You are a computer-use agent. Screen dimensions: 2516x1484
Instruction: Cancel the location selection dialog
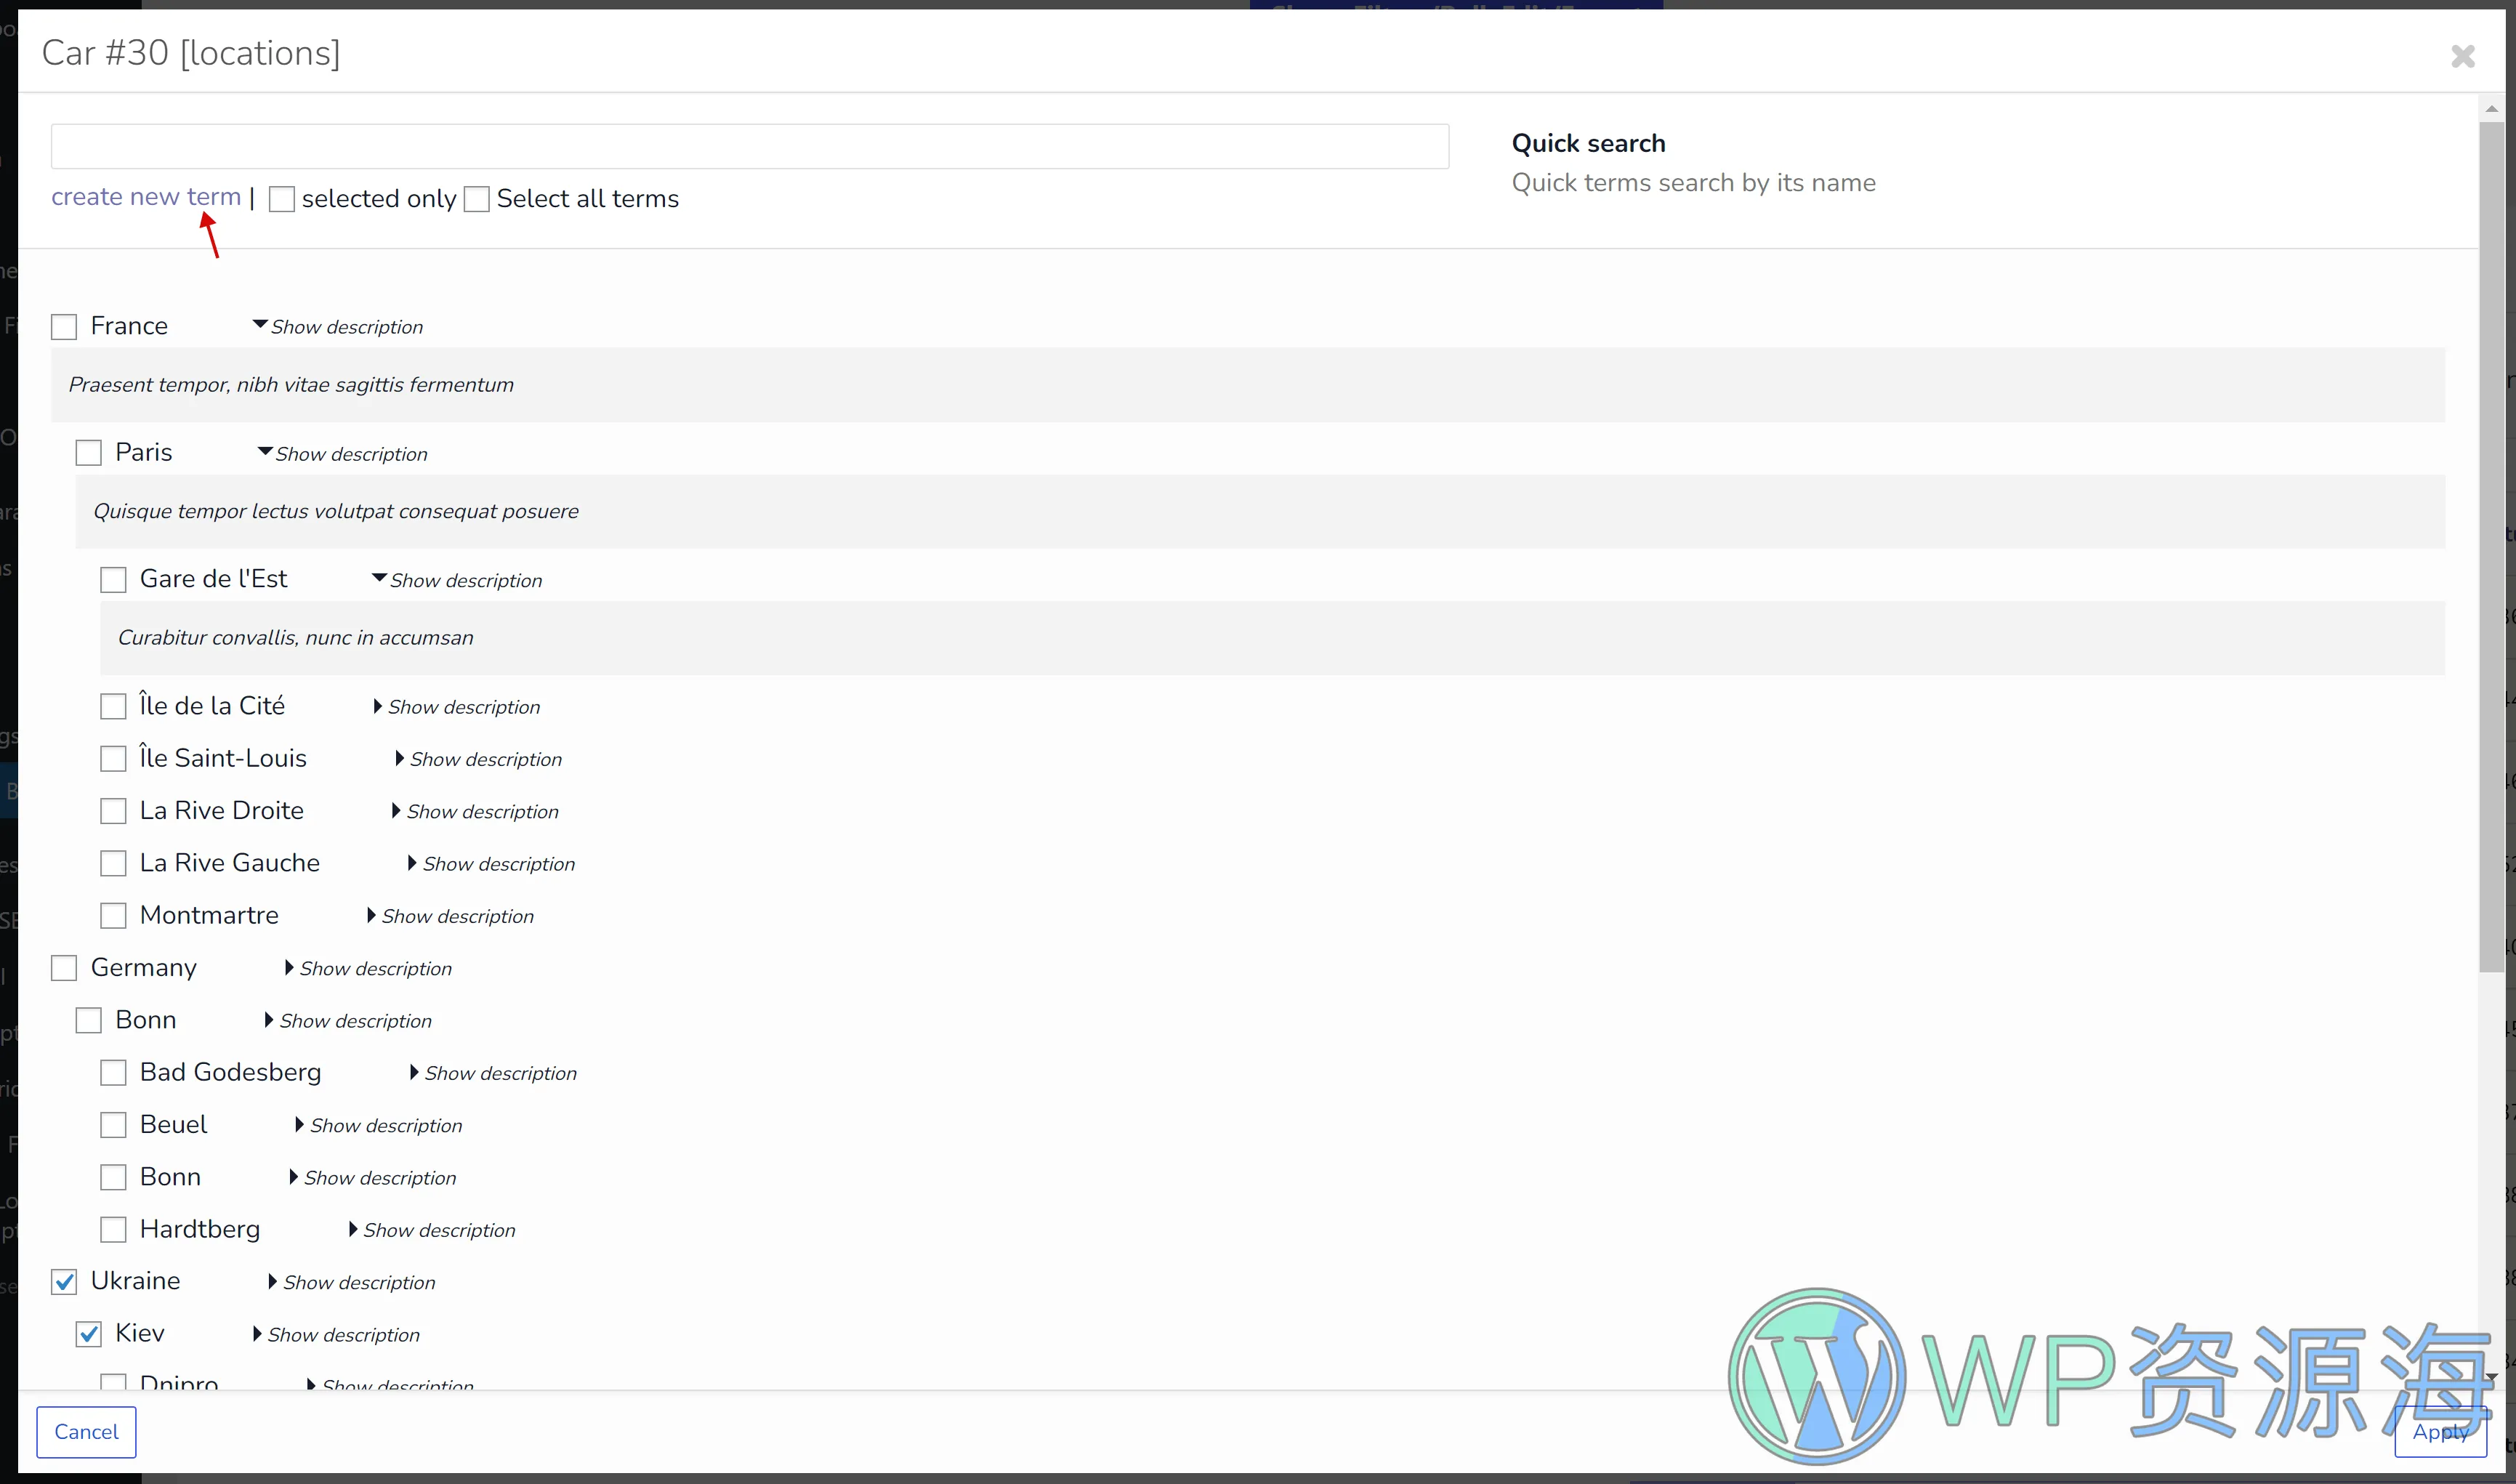(85, 1431)
